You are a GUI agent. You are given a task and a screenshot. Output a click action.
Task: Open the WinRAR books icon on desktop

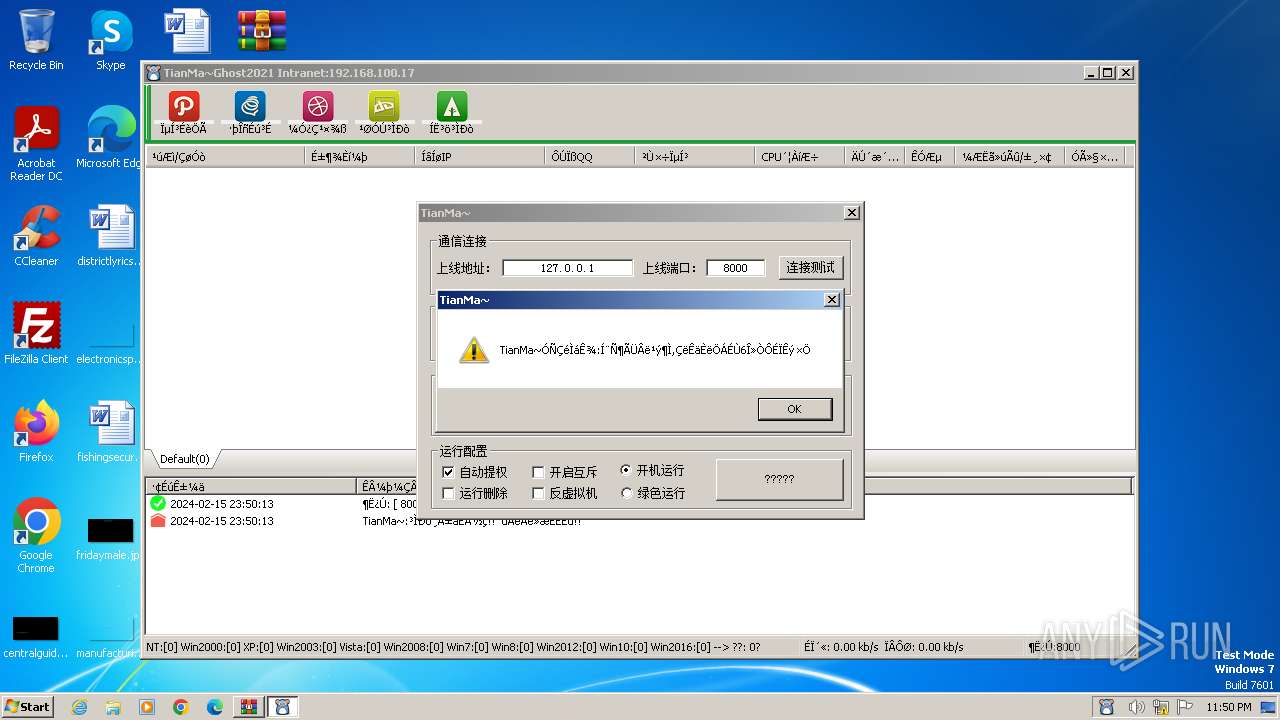[x=262, y=31]
